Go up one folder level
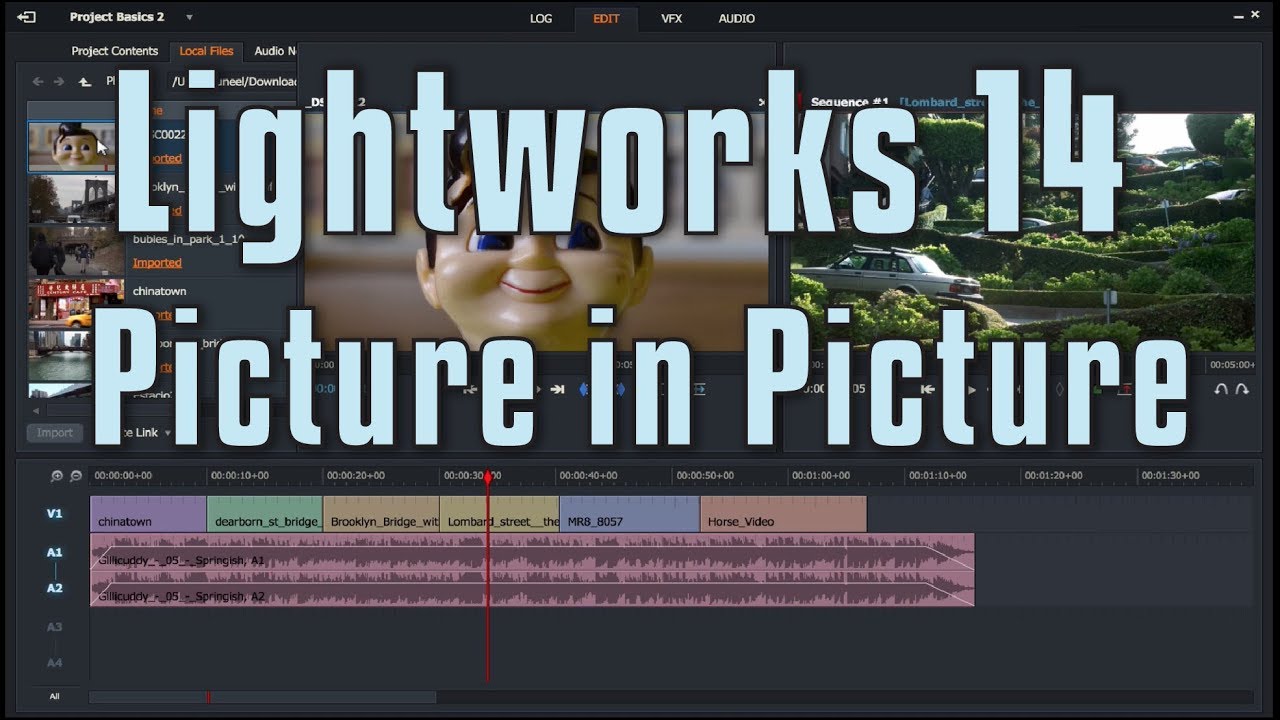Screen dimensions: 1280x720 (85, 82)
